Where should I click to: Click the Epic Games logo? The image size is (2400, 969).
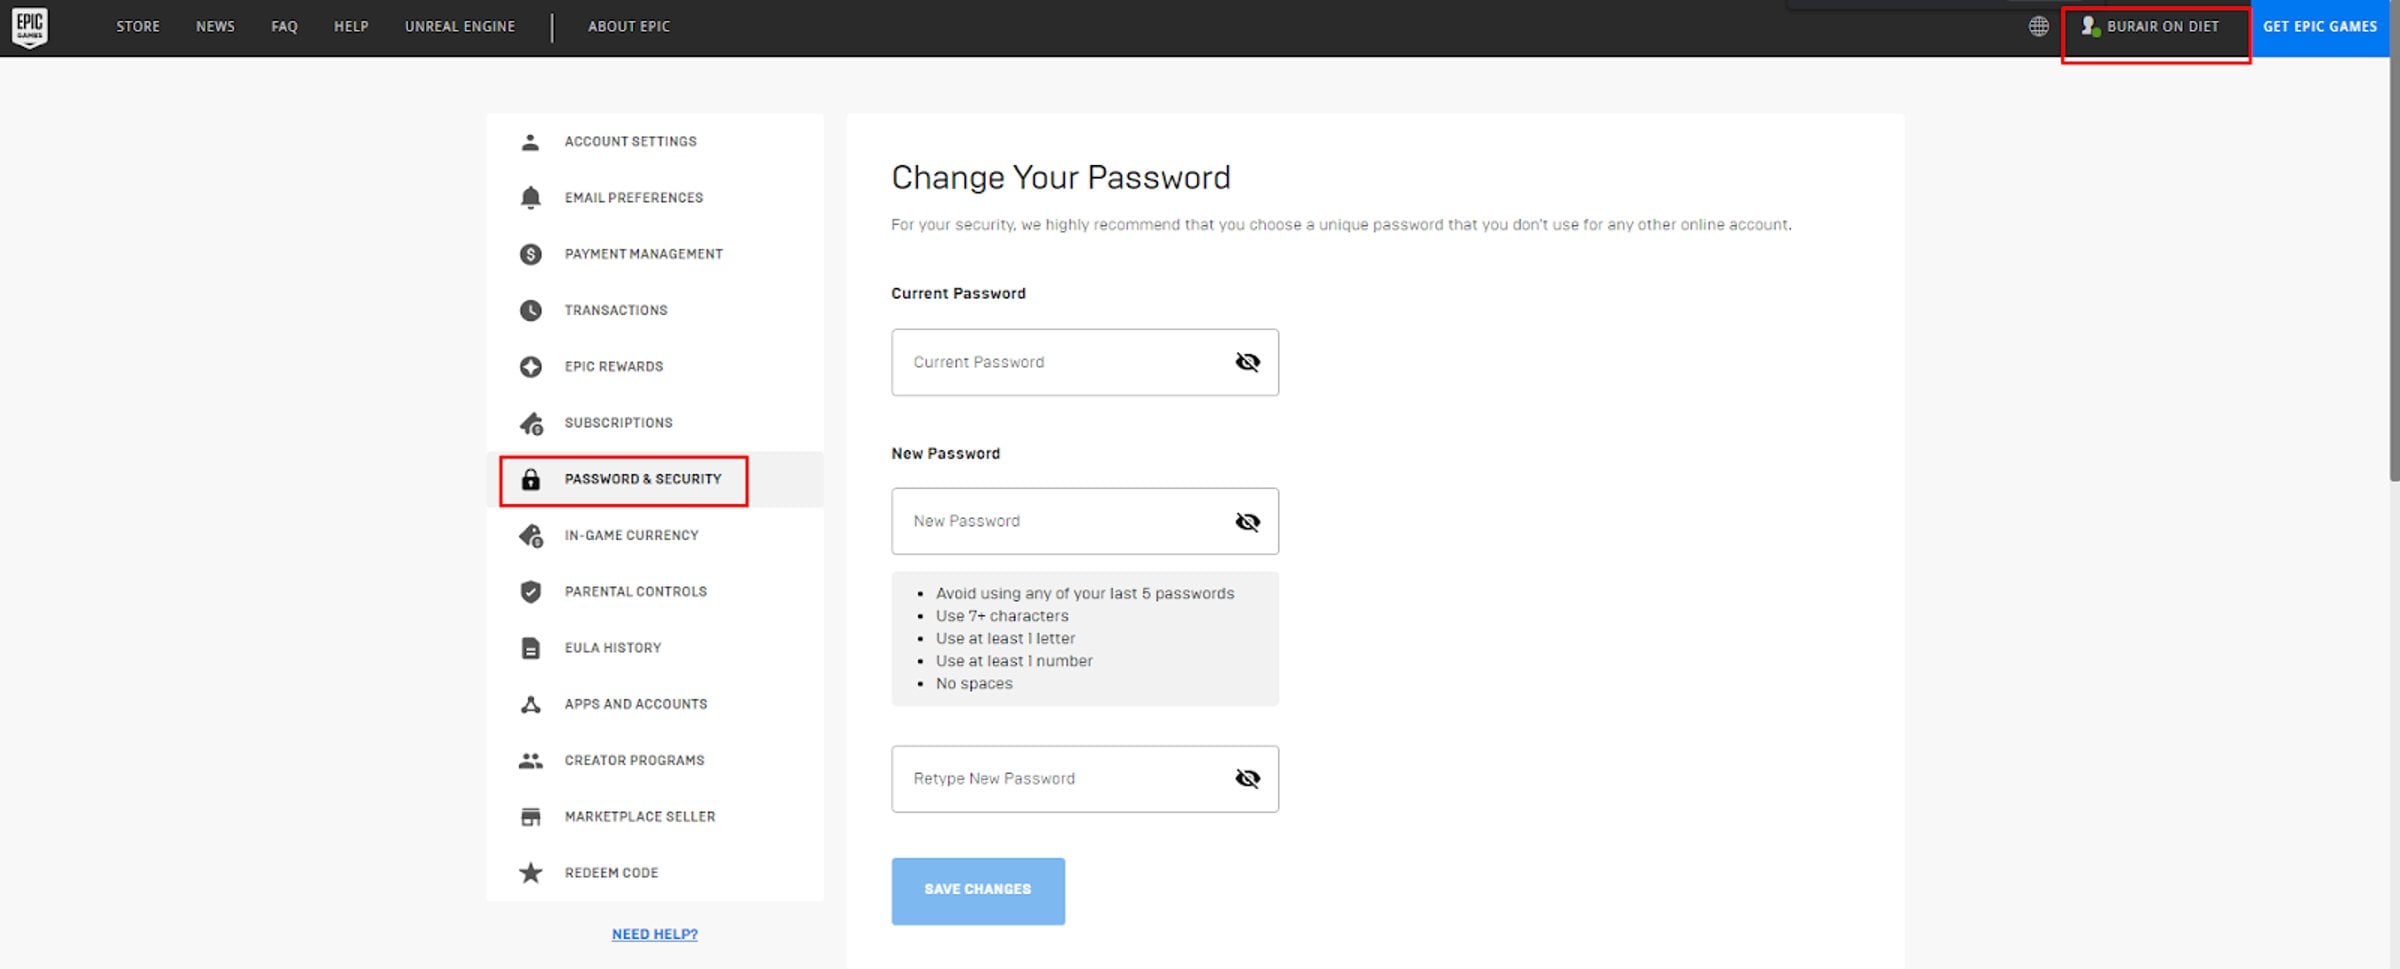[x=30, y=27]
